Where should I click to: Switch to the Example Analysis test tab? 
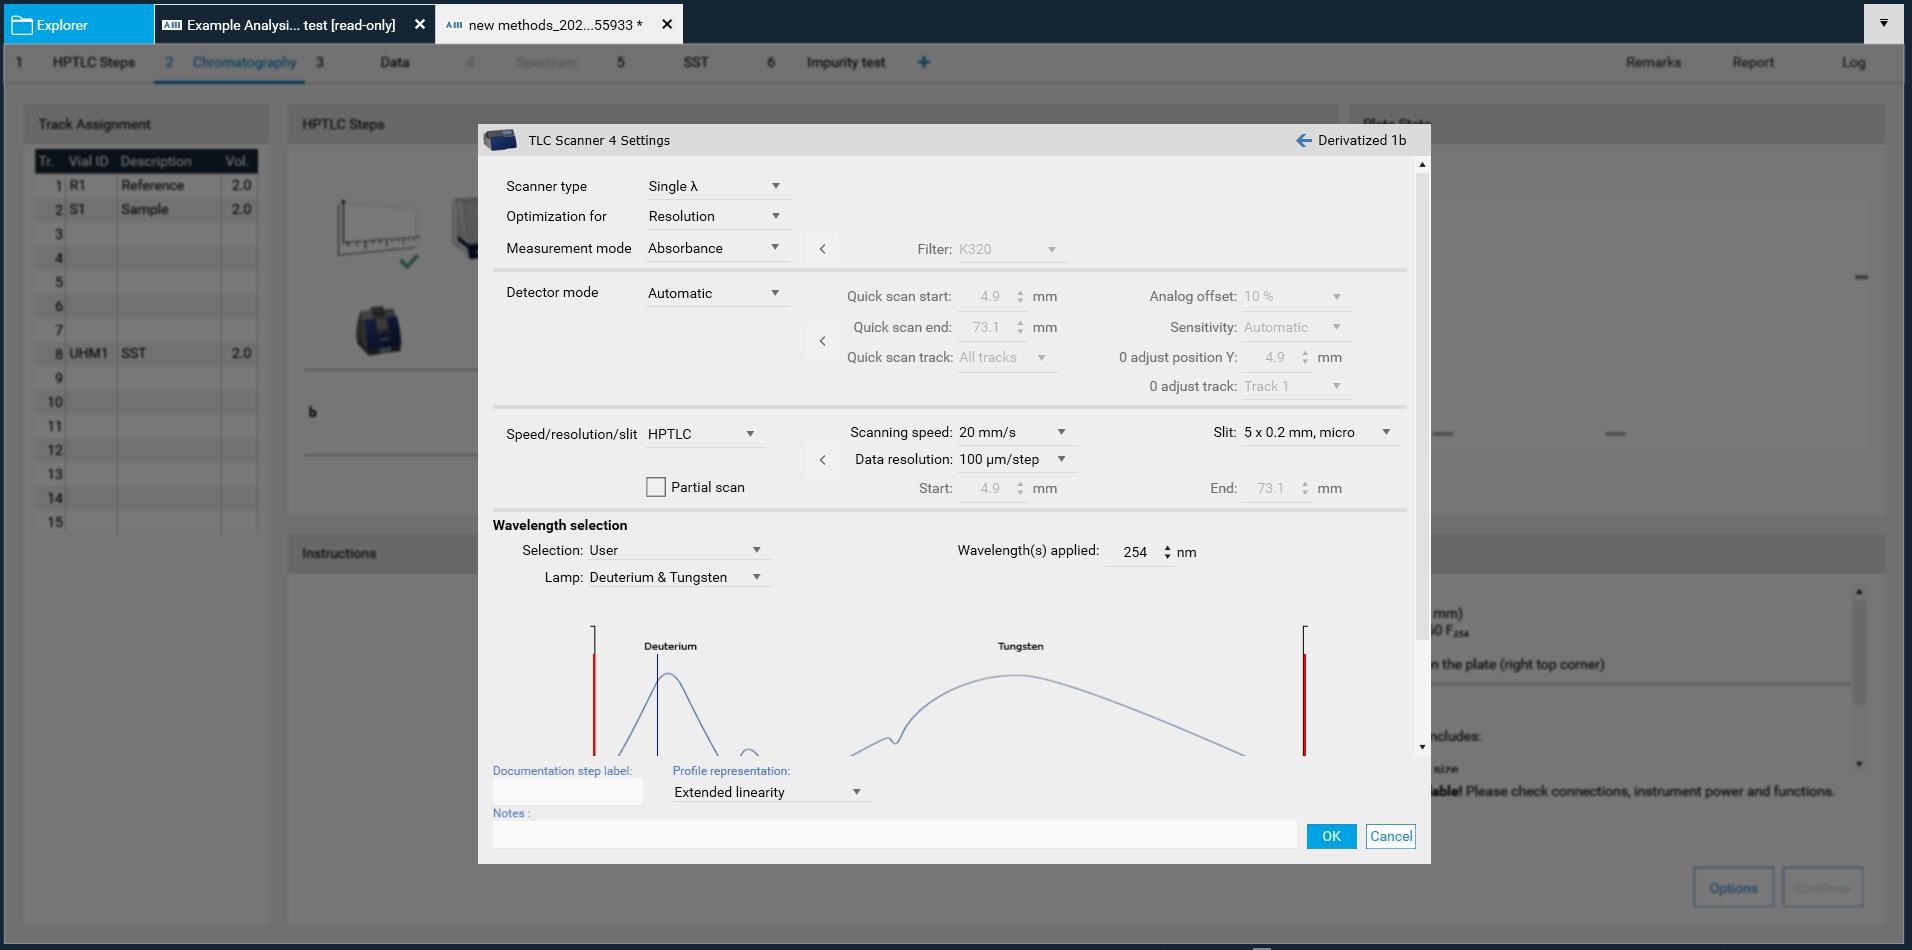coord(290,25)
